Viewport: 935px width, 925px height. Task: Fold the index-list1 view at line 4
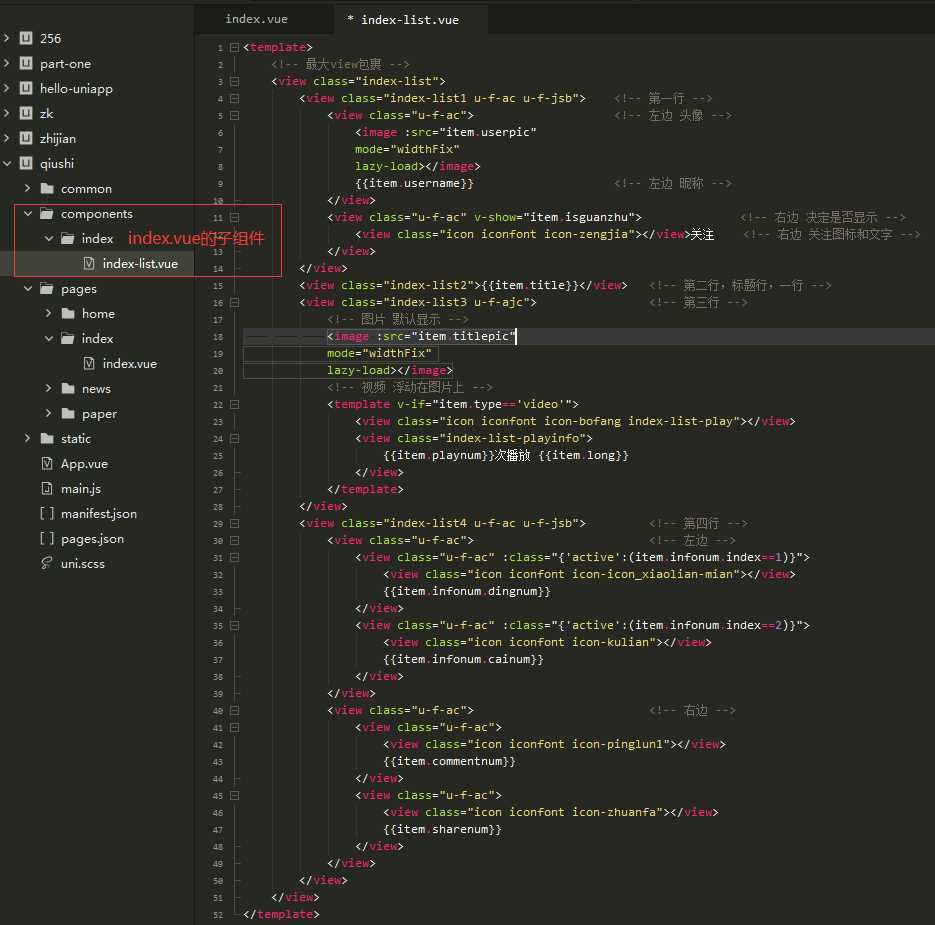(234, 98)
